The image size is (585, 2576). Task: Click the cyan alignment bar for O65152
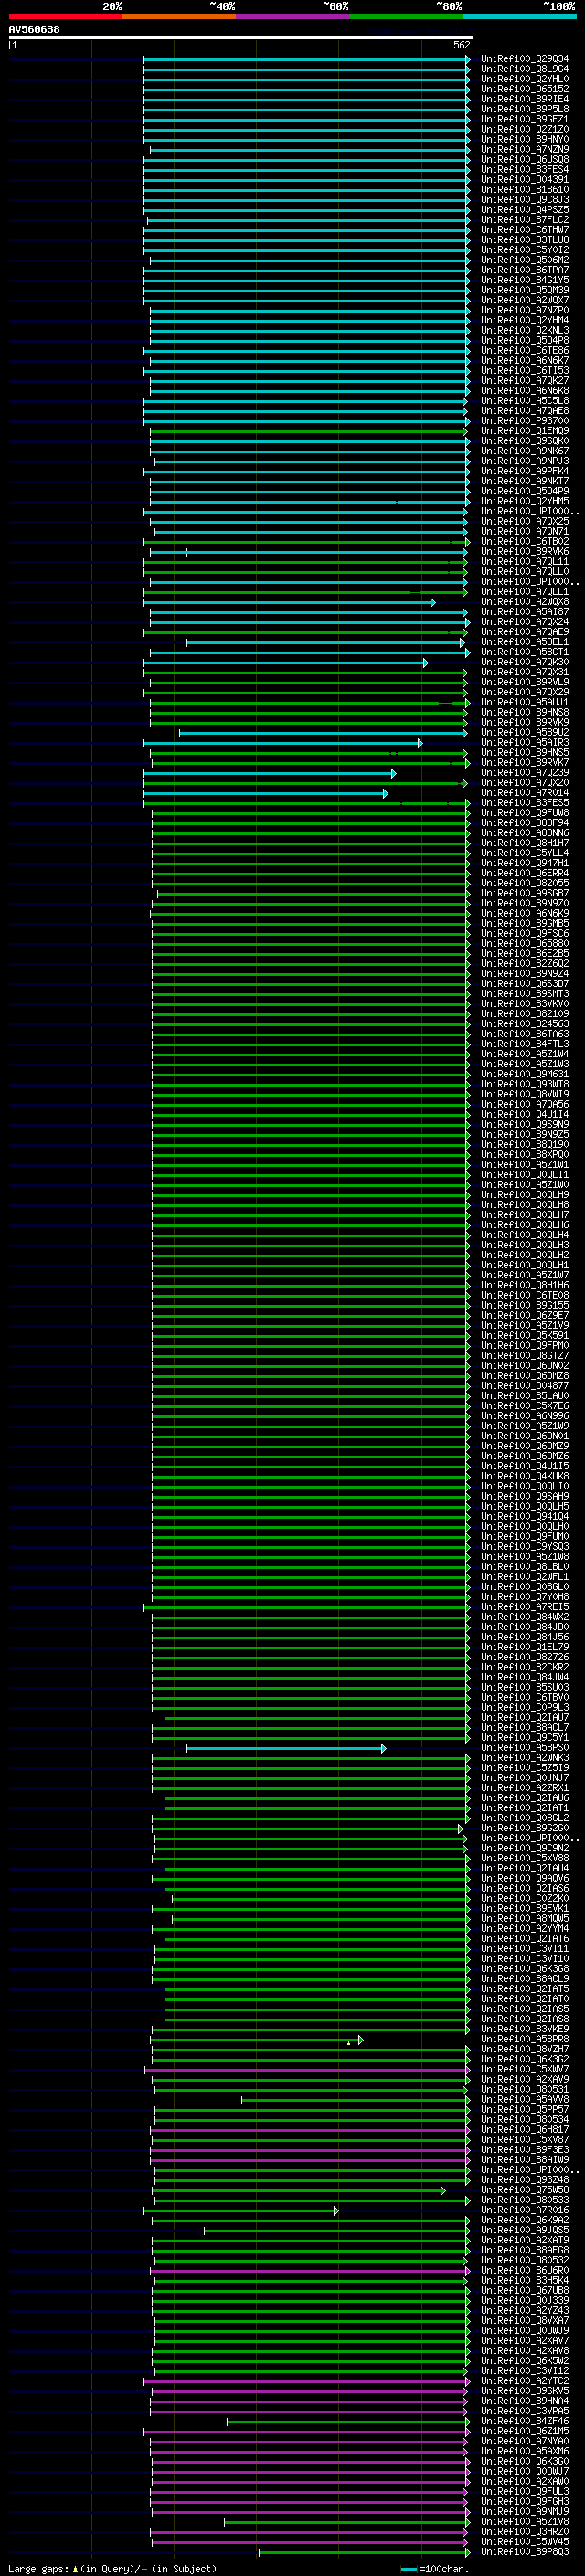coord(306,90)
